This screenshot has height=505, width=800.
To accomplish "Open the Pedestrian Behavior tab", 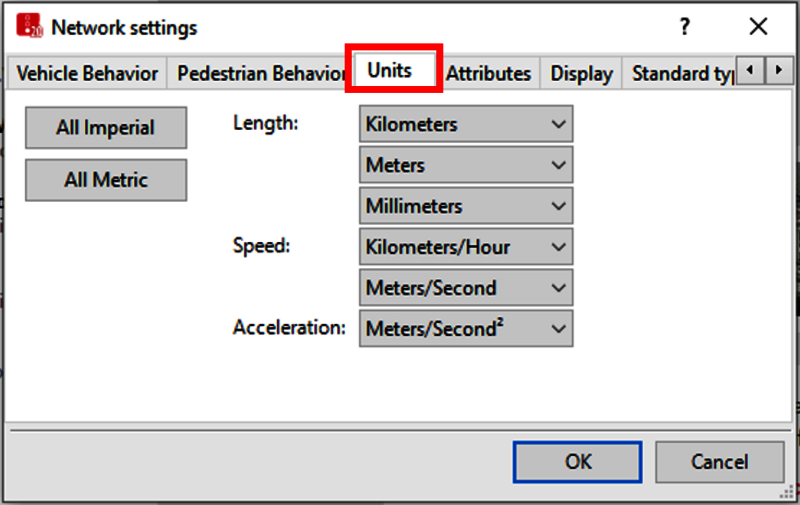I will tap(260, 73).
